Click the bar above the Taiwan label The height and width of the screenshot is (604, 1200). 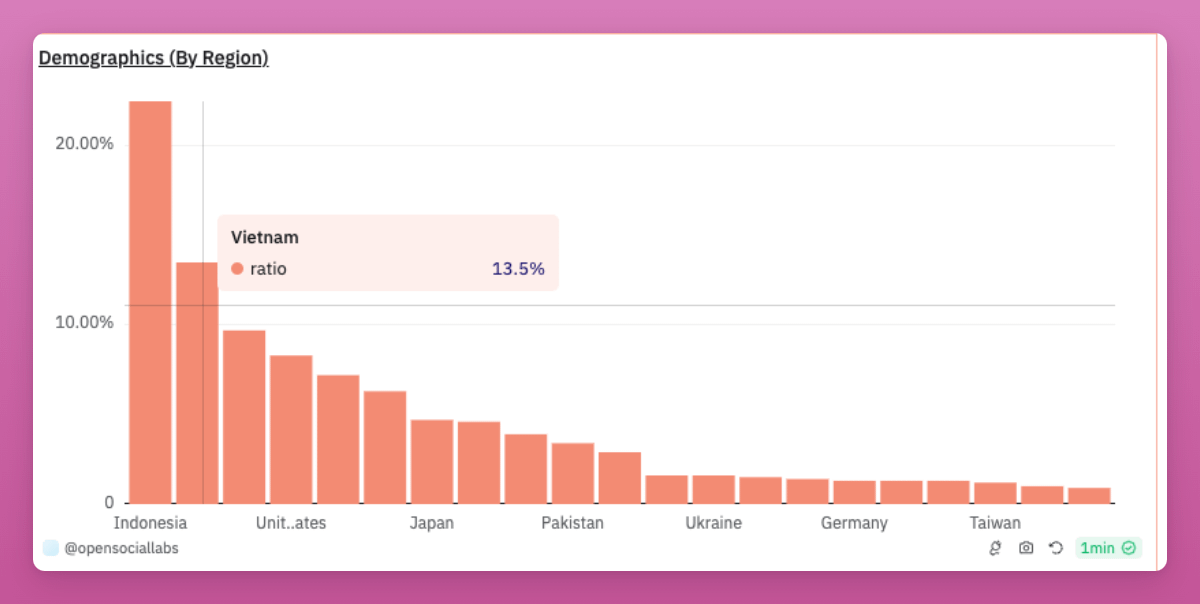[x=995, y=493]
